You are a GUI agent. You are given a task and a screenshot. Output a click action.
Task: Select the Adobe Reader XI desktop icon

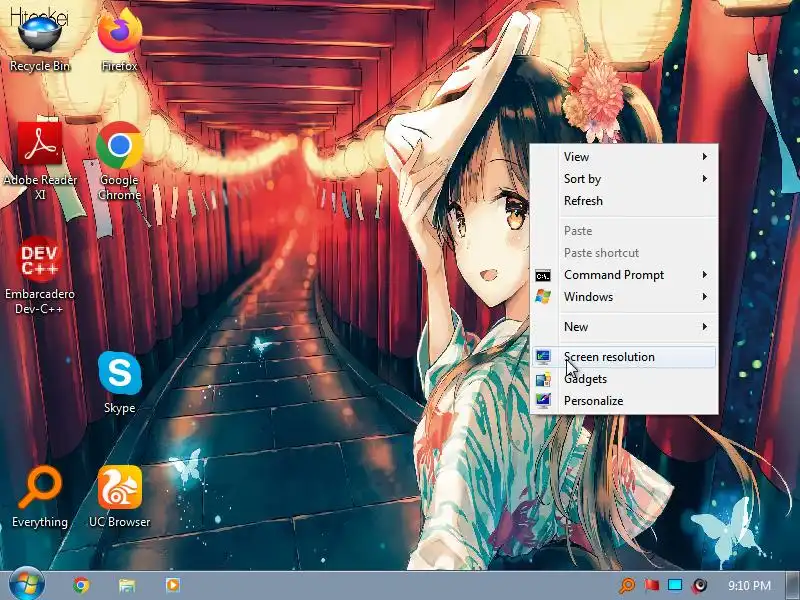tap(40, 160)
